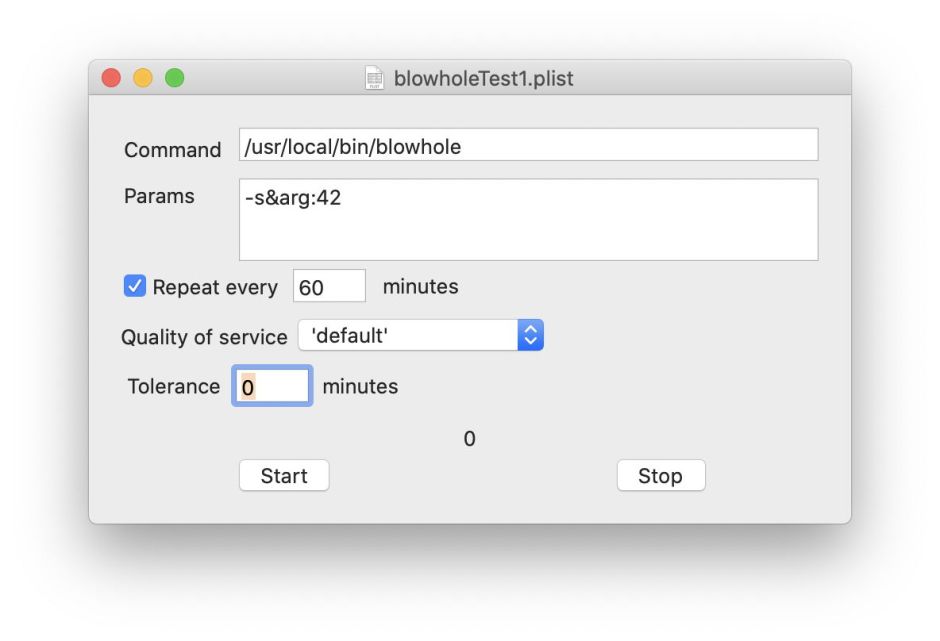Click minutes label beside the Tolerance field
The image size is (940, 641).
coord(360,386)
